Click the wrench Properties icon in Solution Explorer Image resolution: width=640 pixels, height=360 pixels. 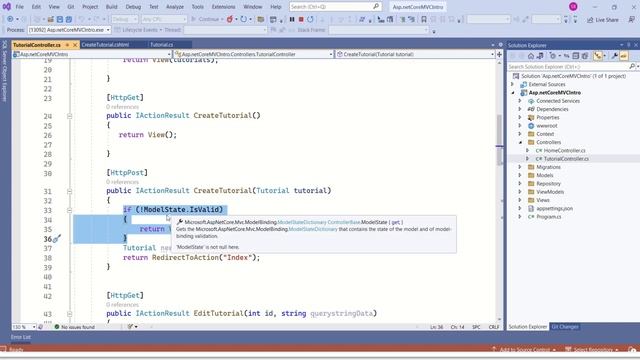(614, 56)
